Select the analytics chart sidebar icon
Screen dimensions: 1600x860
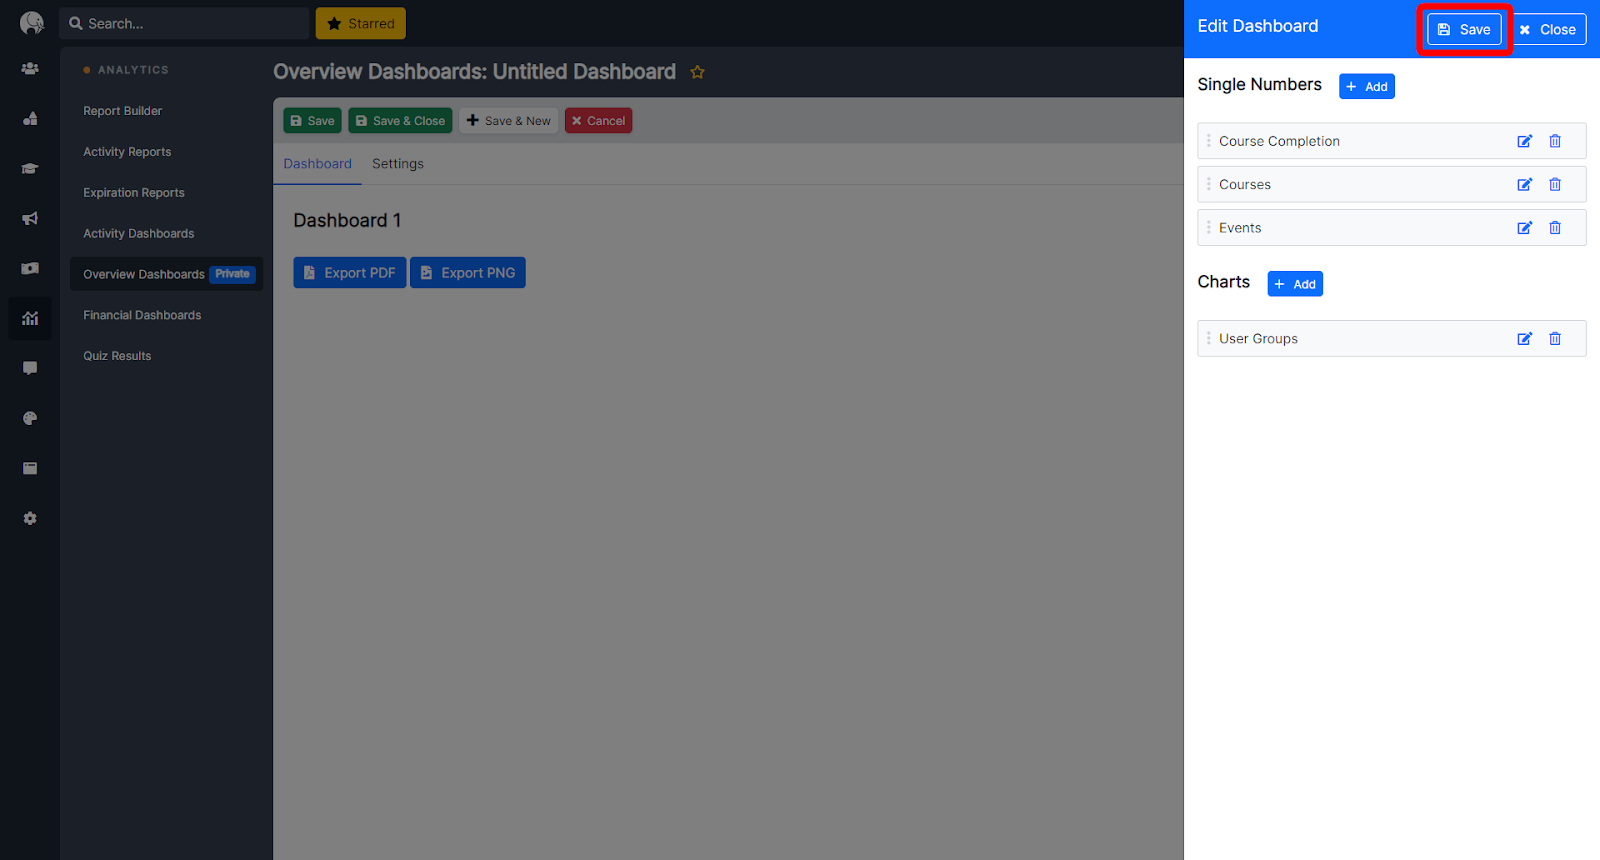[x=30, y=319]
